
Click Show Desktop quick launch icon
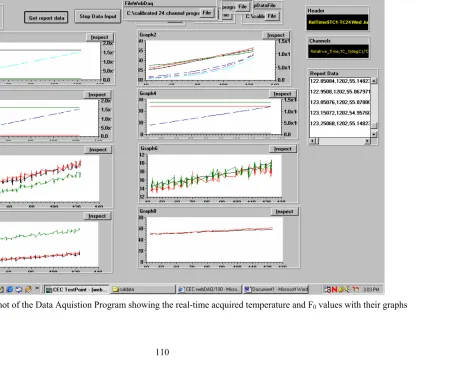[x=19, y=290]
